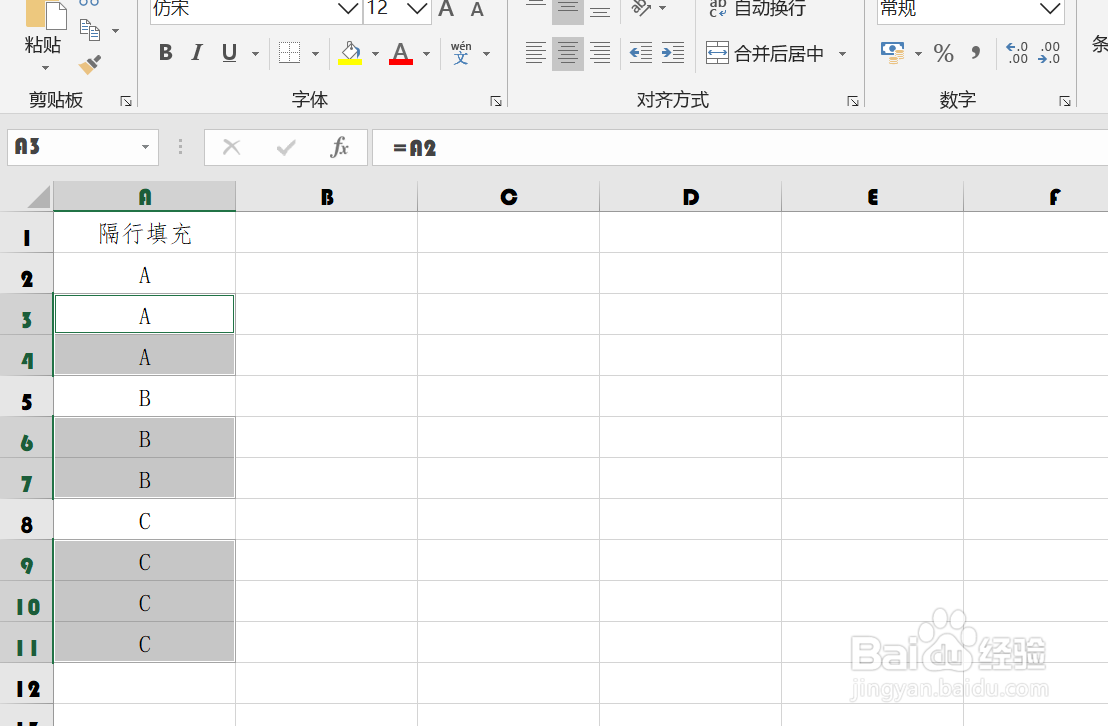Open Merge and Center dropdown arrow
1108x726 pixels.
coord(842,54)
